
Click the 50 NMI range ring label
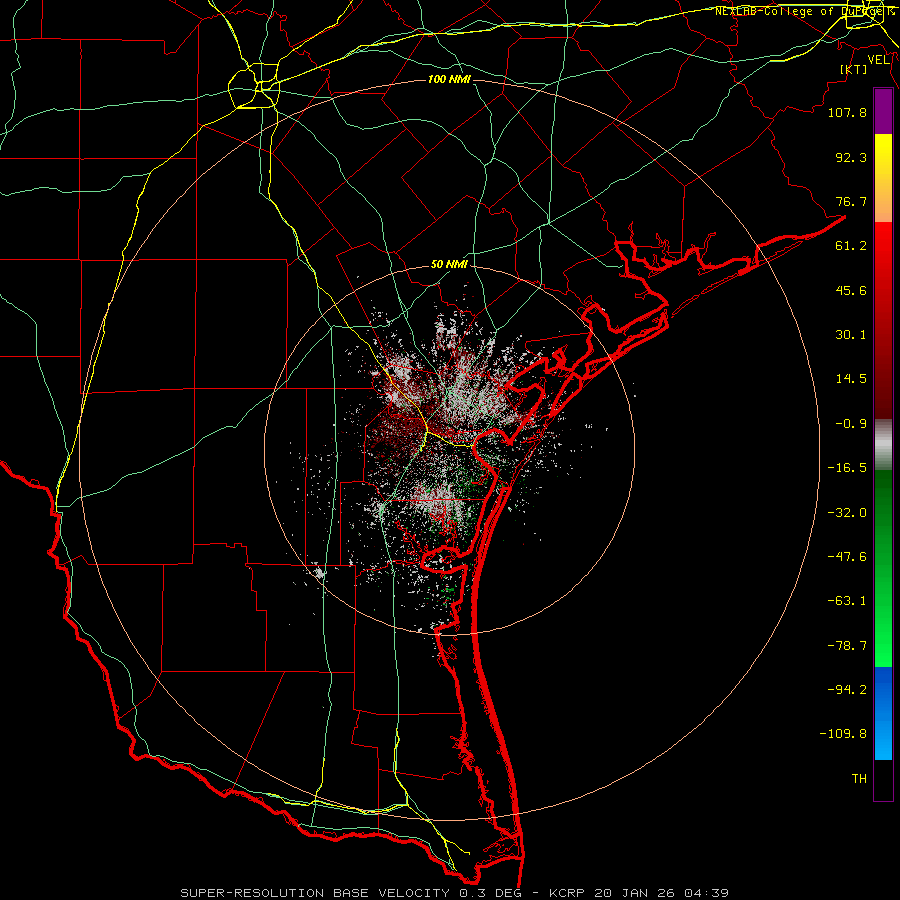(449, 264)
